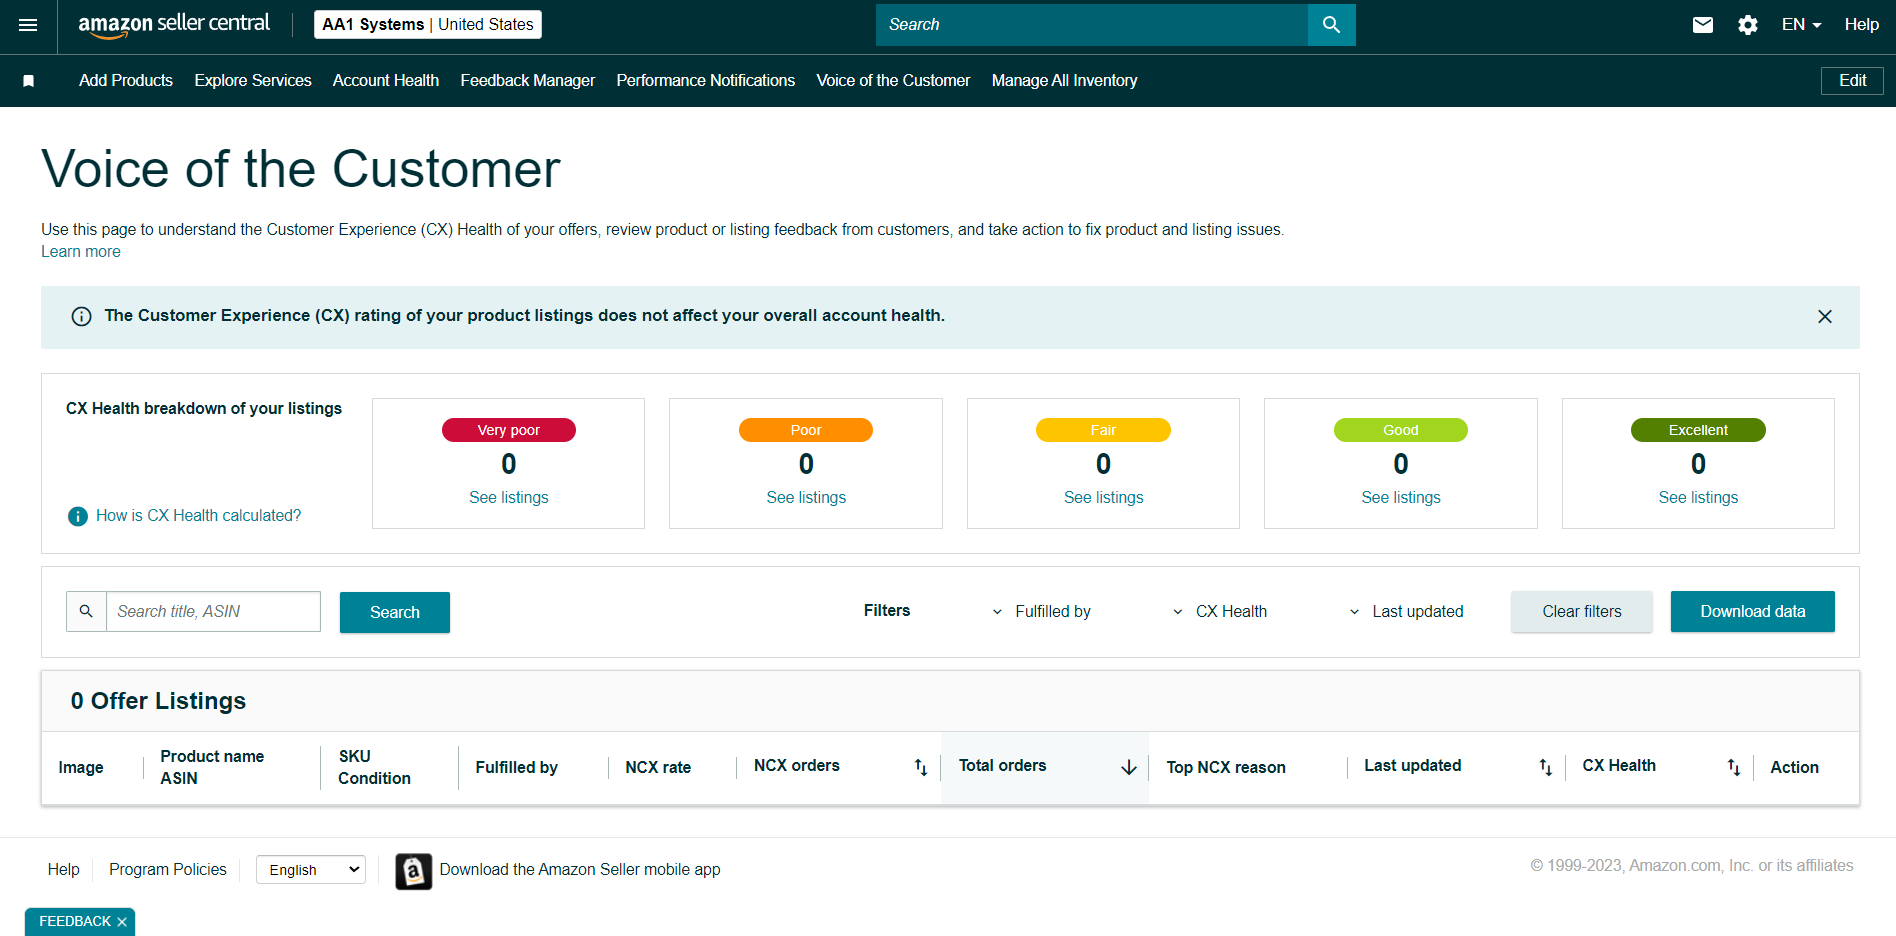Focus the Search title, ASIN field
Screen dimensions: 1896x936
coord(213,611)
